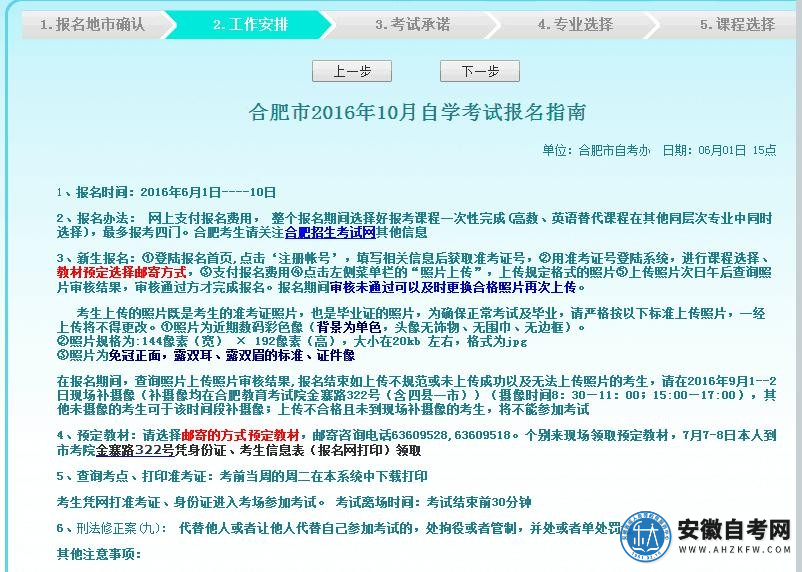
Task: Open the 3.考试承诺 step tab
Action: click(x=412, y=25)
